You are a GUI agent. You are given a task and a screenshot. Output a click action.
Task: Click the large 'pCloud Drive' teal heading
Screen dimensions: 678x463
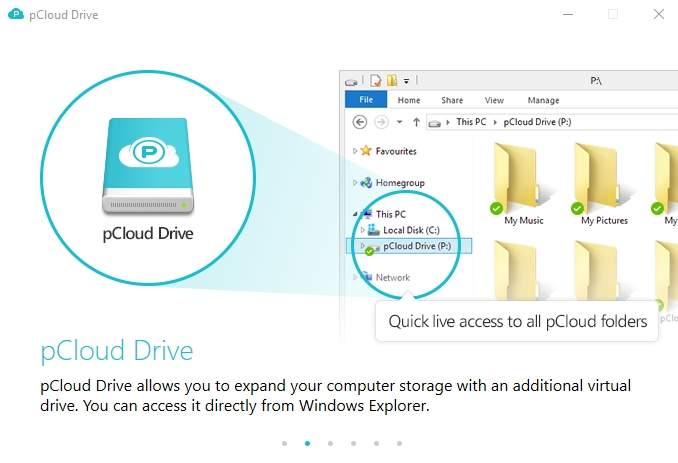tap(117, 351)
